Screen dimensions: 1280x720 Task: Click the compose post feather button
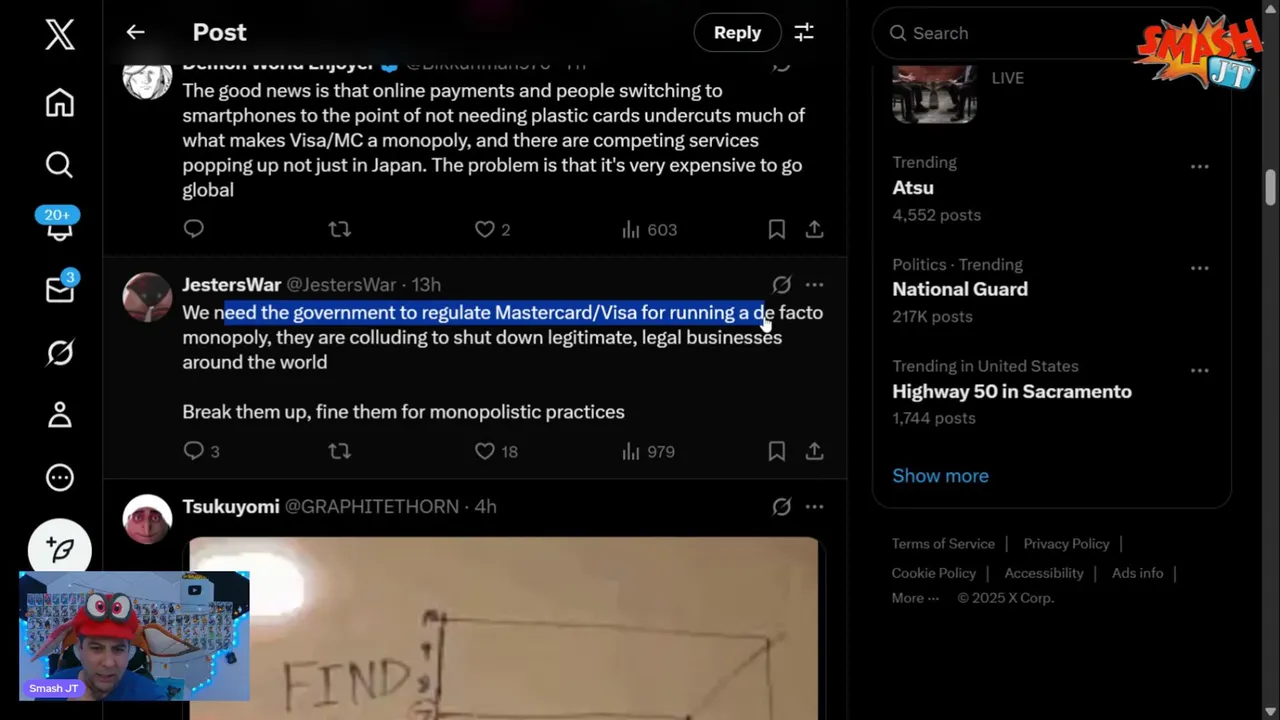click(x=60, y=549)
